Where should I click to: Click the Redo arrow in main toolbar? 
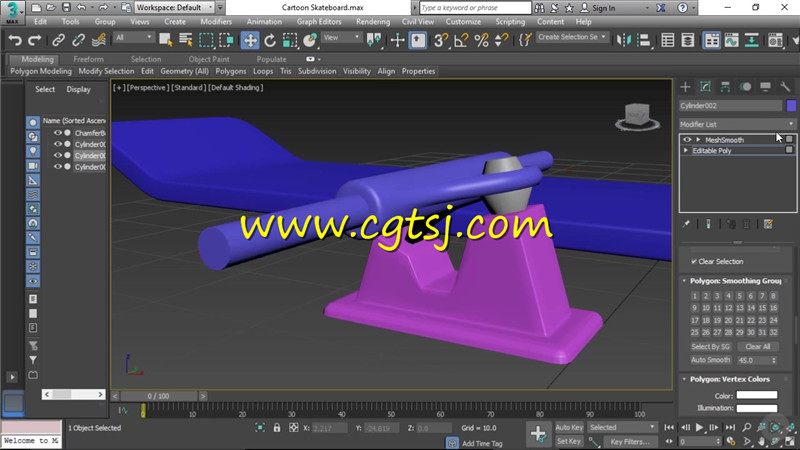[x=34, y=40]
